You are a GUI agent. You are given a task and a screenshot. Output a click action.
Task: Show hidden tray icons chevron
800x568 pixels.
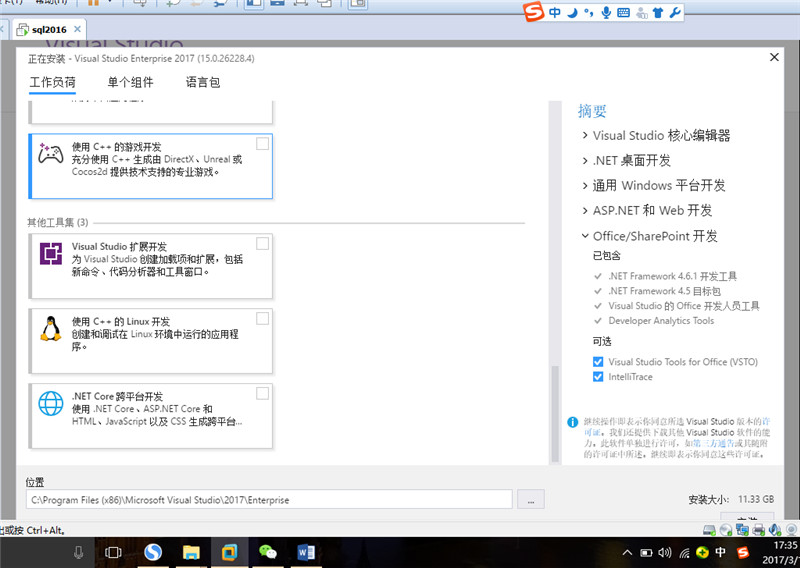point(628,553)
